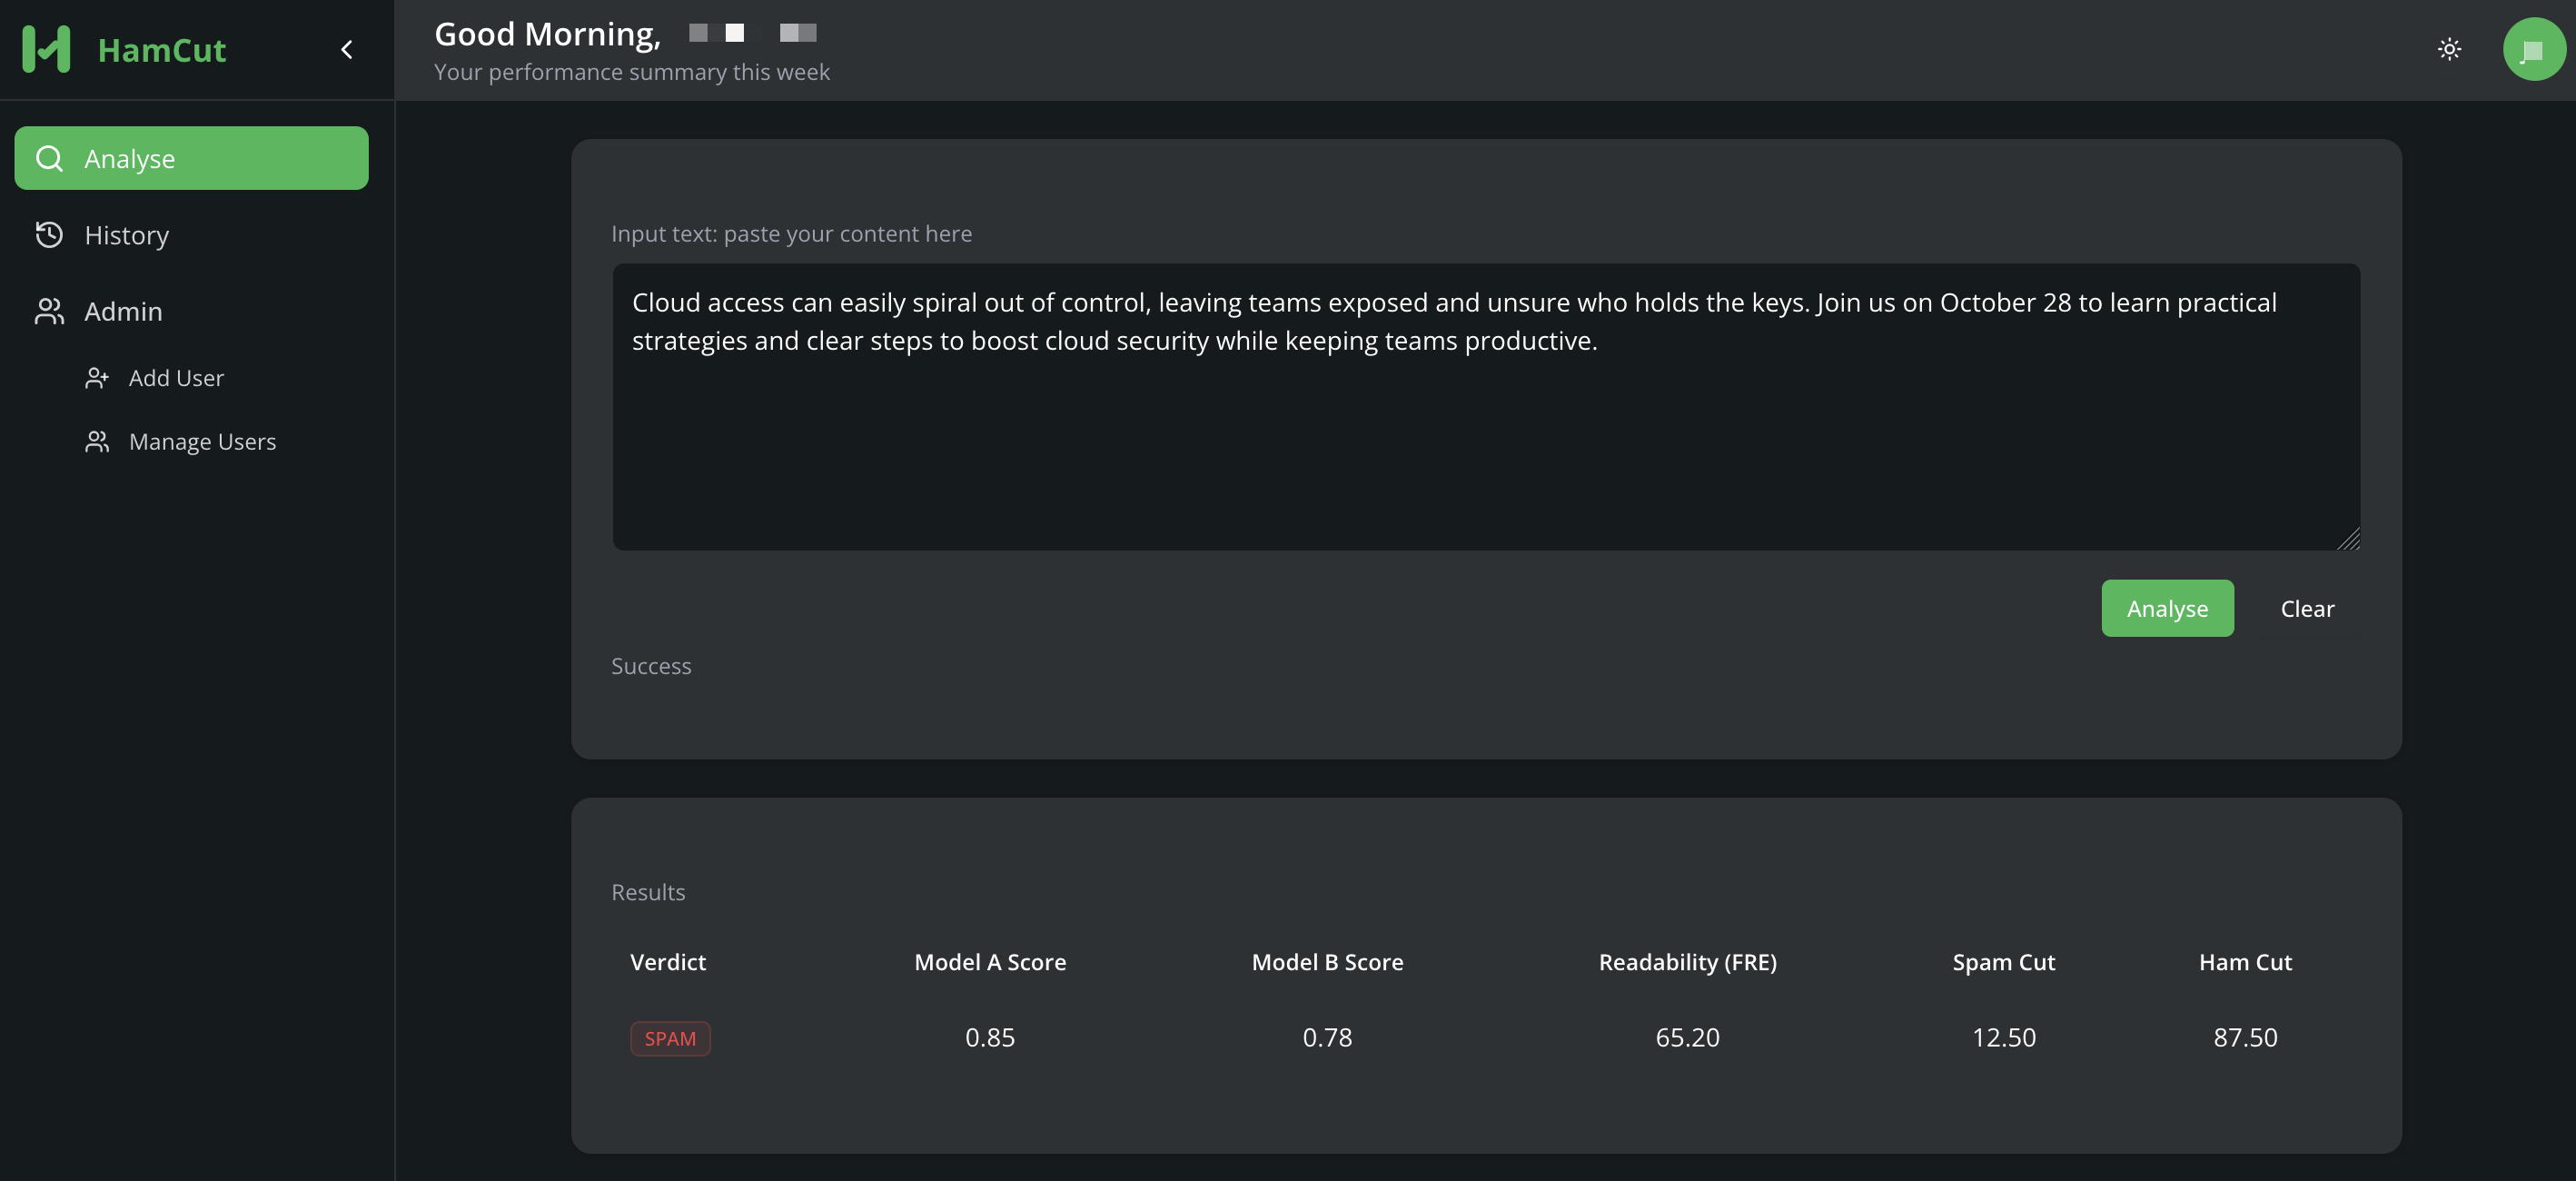
Task: Click the Readability (FRE) column header
Action: click(1686, 962)
